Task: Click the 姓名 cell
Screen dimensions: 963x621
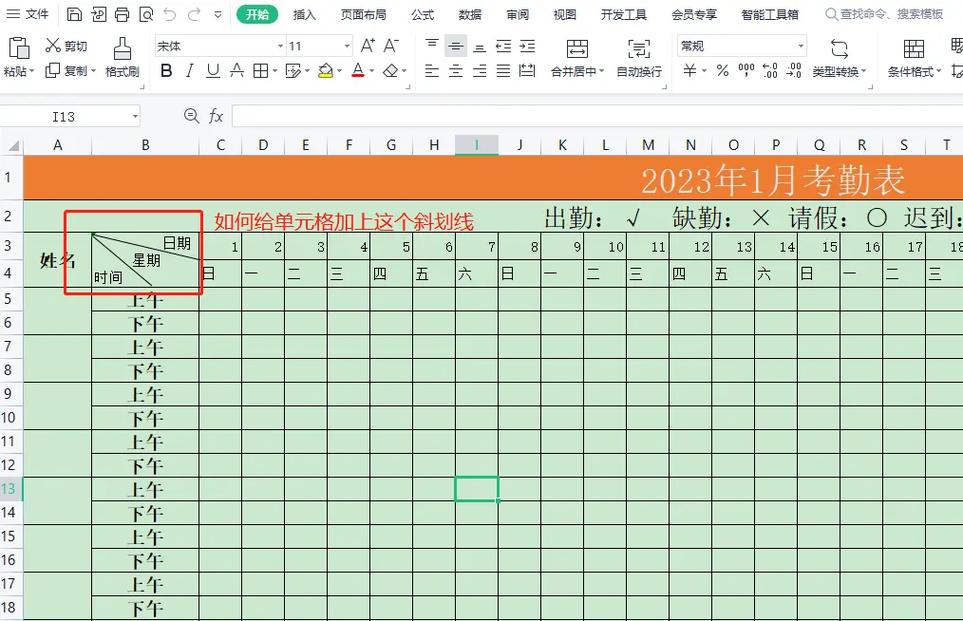Action: (x=57, y=260)
